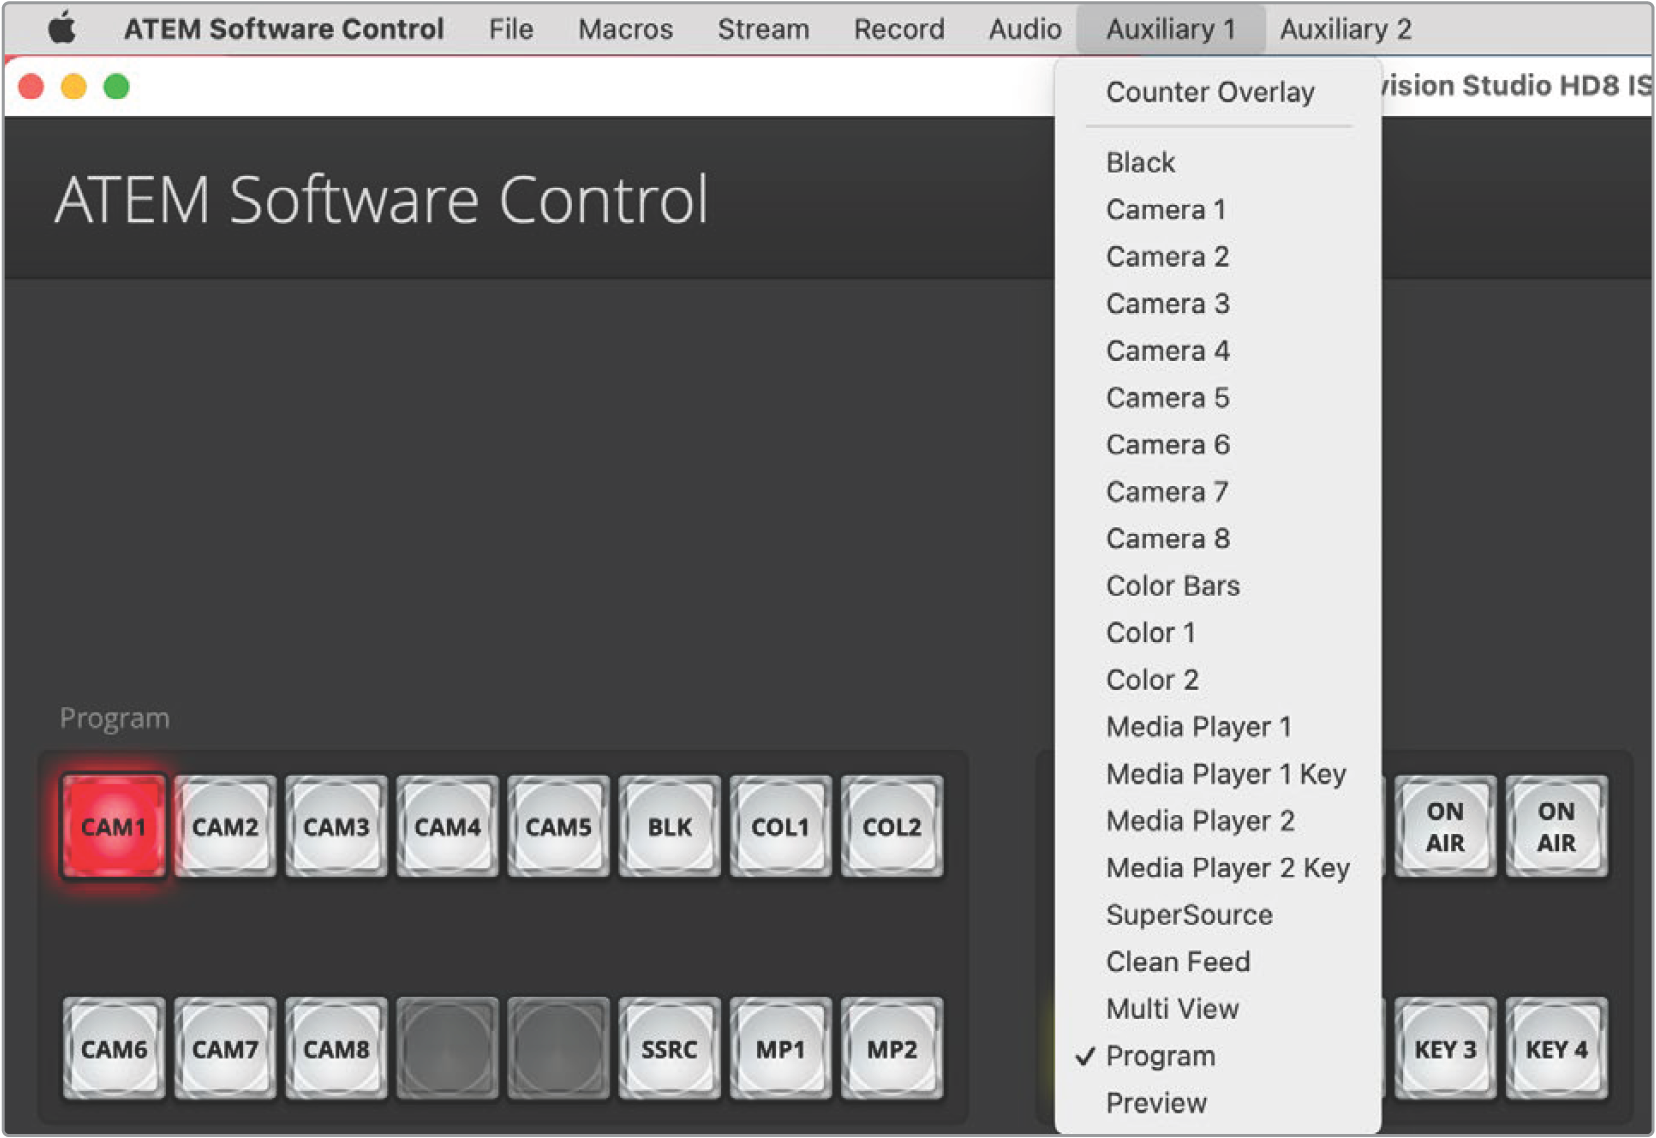The image size is (1656, 1138).
Task: Route Camera 6 to Auxiliary 1
Action: click(x=1218, y=444)
